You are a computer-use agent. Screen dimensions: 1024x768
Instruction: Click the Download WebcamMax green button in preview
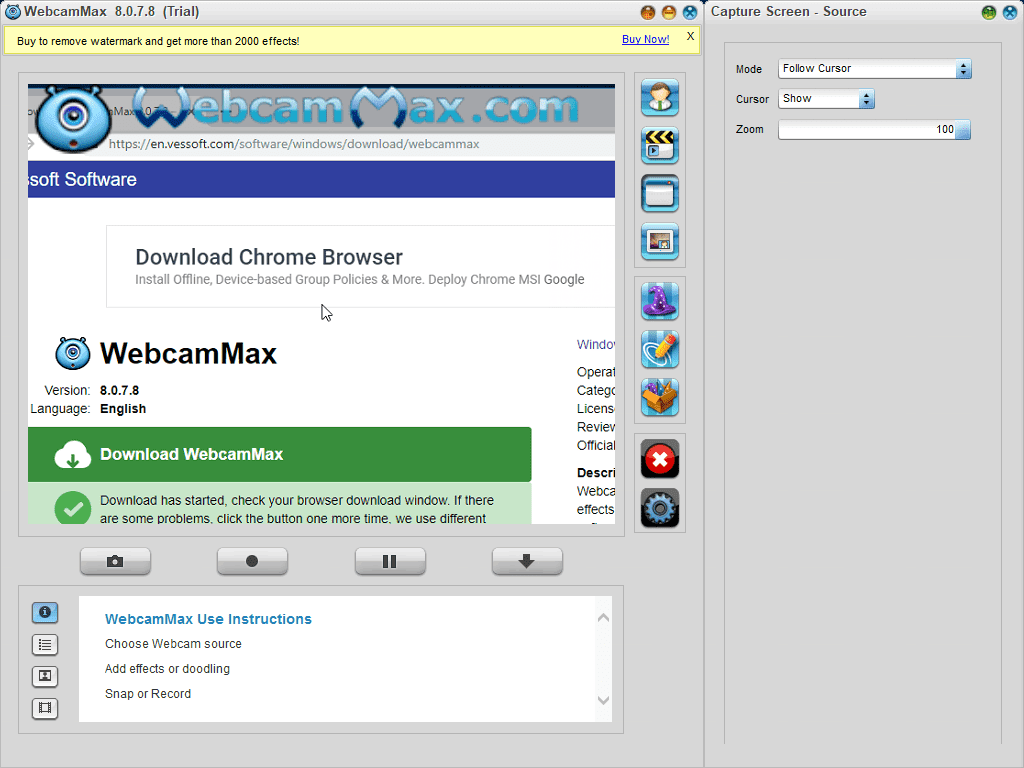coord(280,455)
